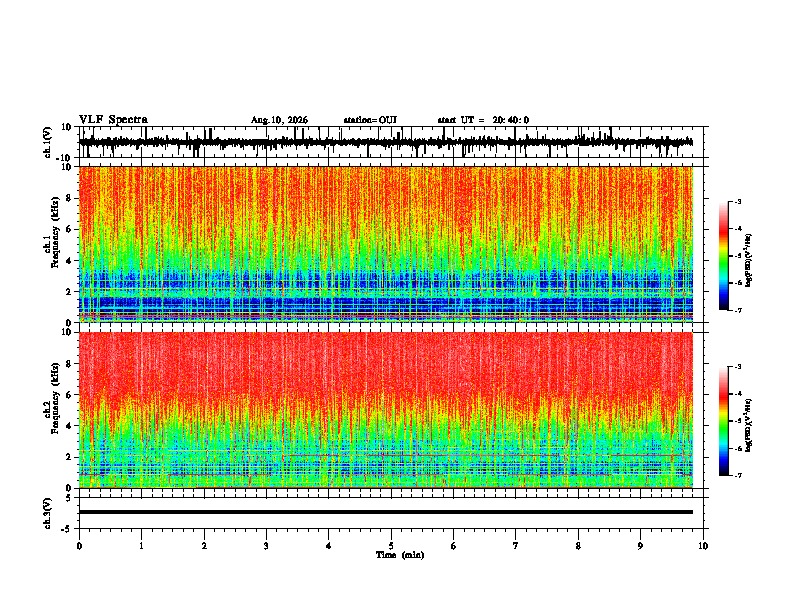Image resolution: width=792 pixels, height=612 pixels.
Task: Click the ch.2 "Frequency (kHz)" axis label
Action: 55,398
